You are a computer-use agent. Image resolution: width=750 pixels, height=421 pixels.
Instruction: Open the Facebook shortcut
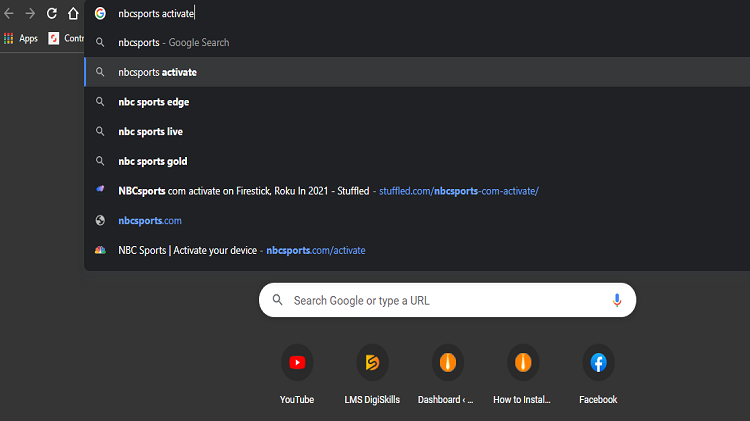click(x=598, y=363)
